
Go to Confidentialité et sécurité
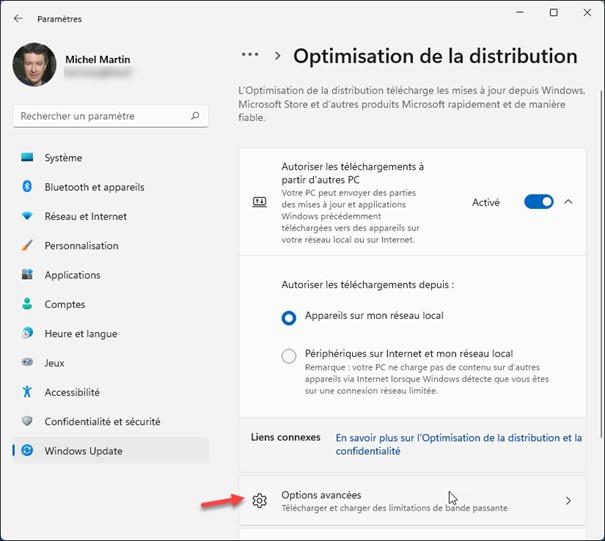click(102, 422)
